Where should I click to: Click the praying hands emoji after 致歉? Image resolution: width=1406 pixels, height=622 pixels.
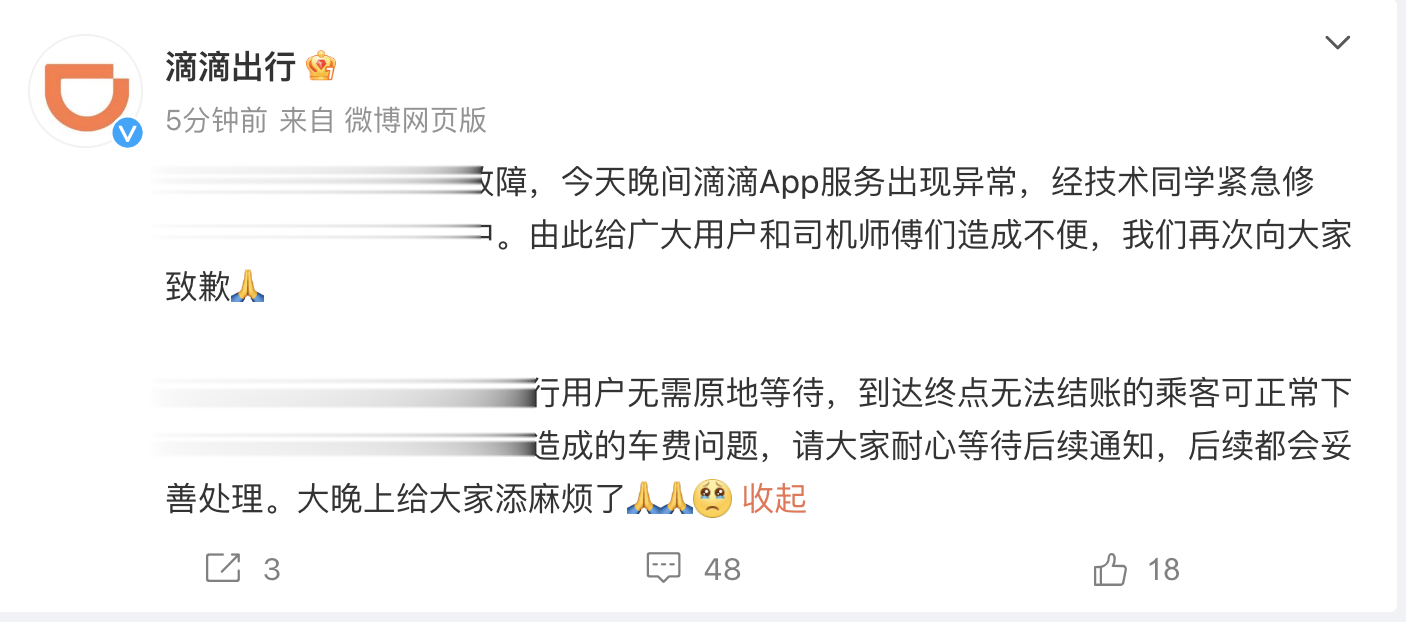pyautogui.click(x=248, y=288)
